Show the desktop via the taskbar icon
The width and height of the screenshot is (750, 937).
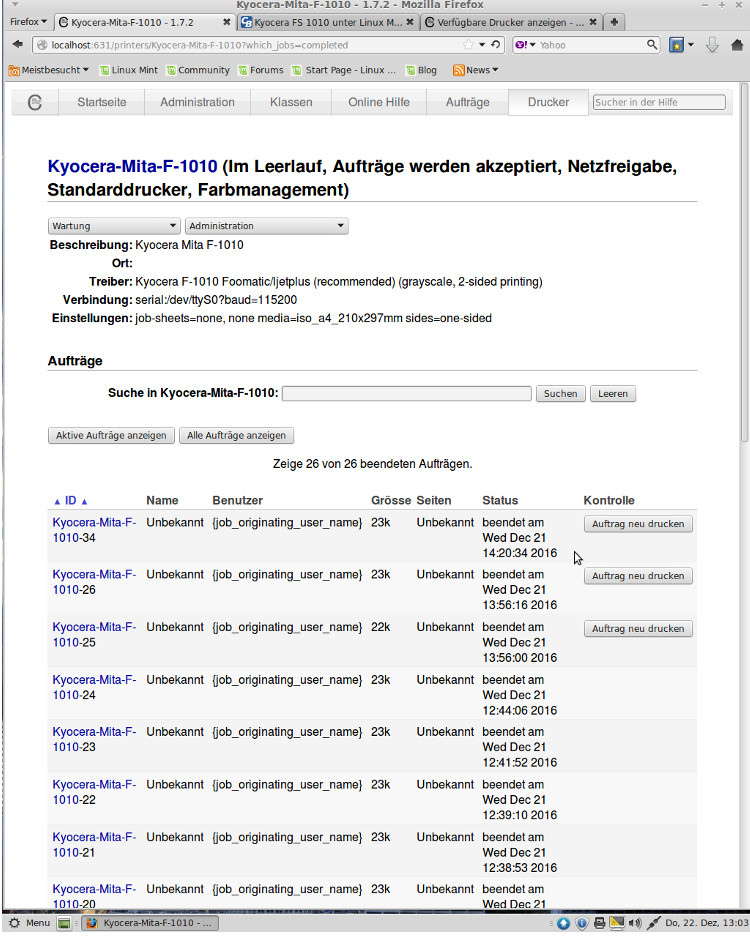click(64, 923)
